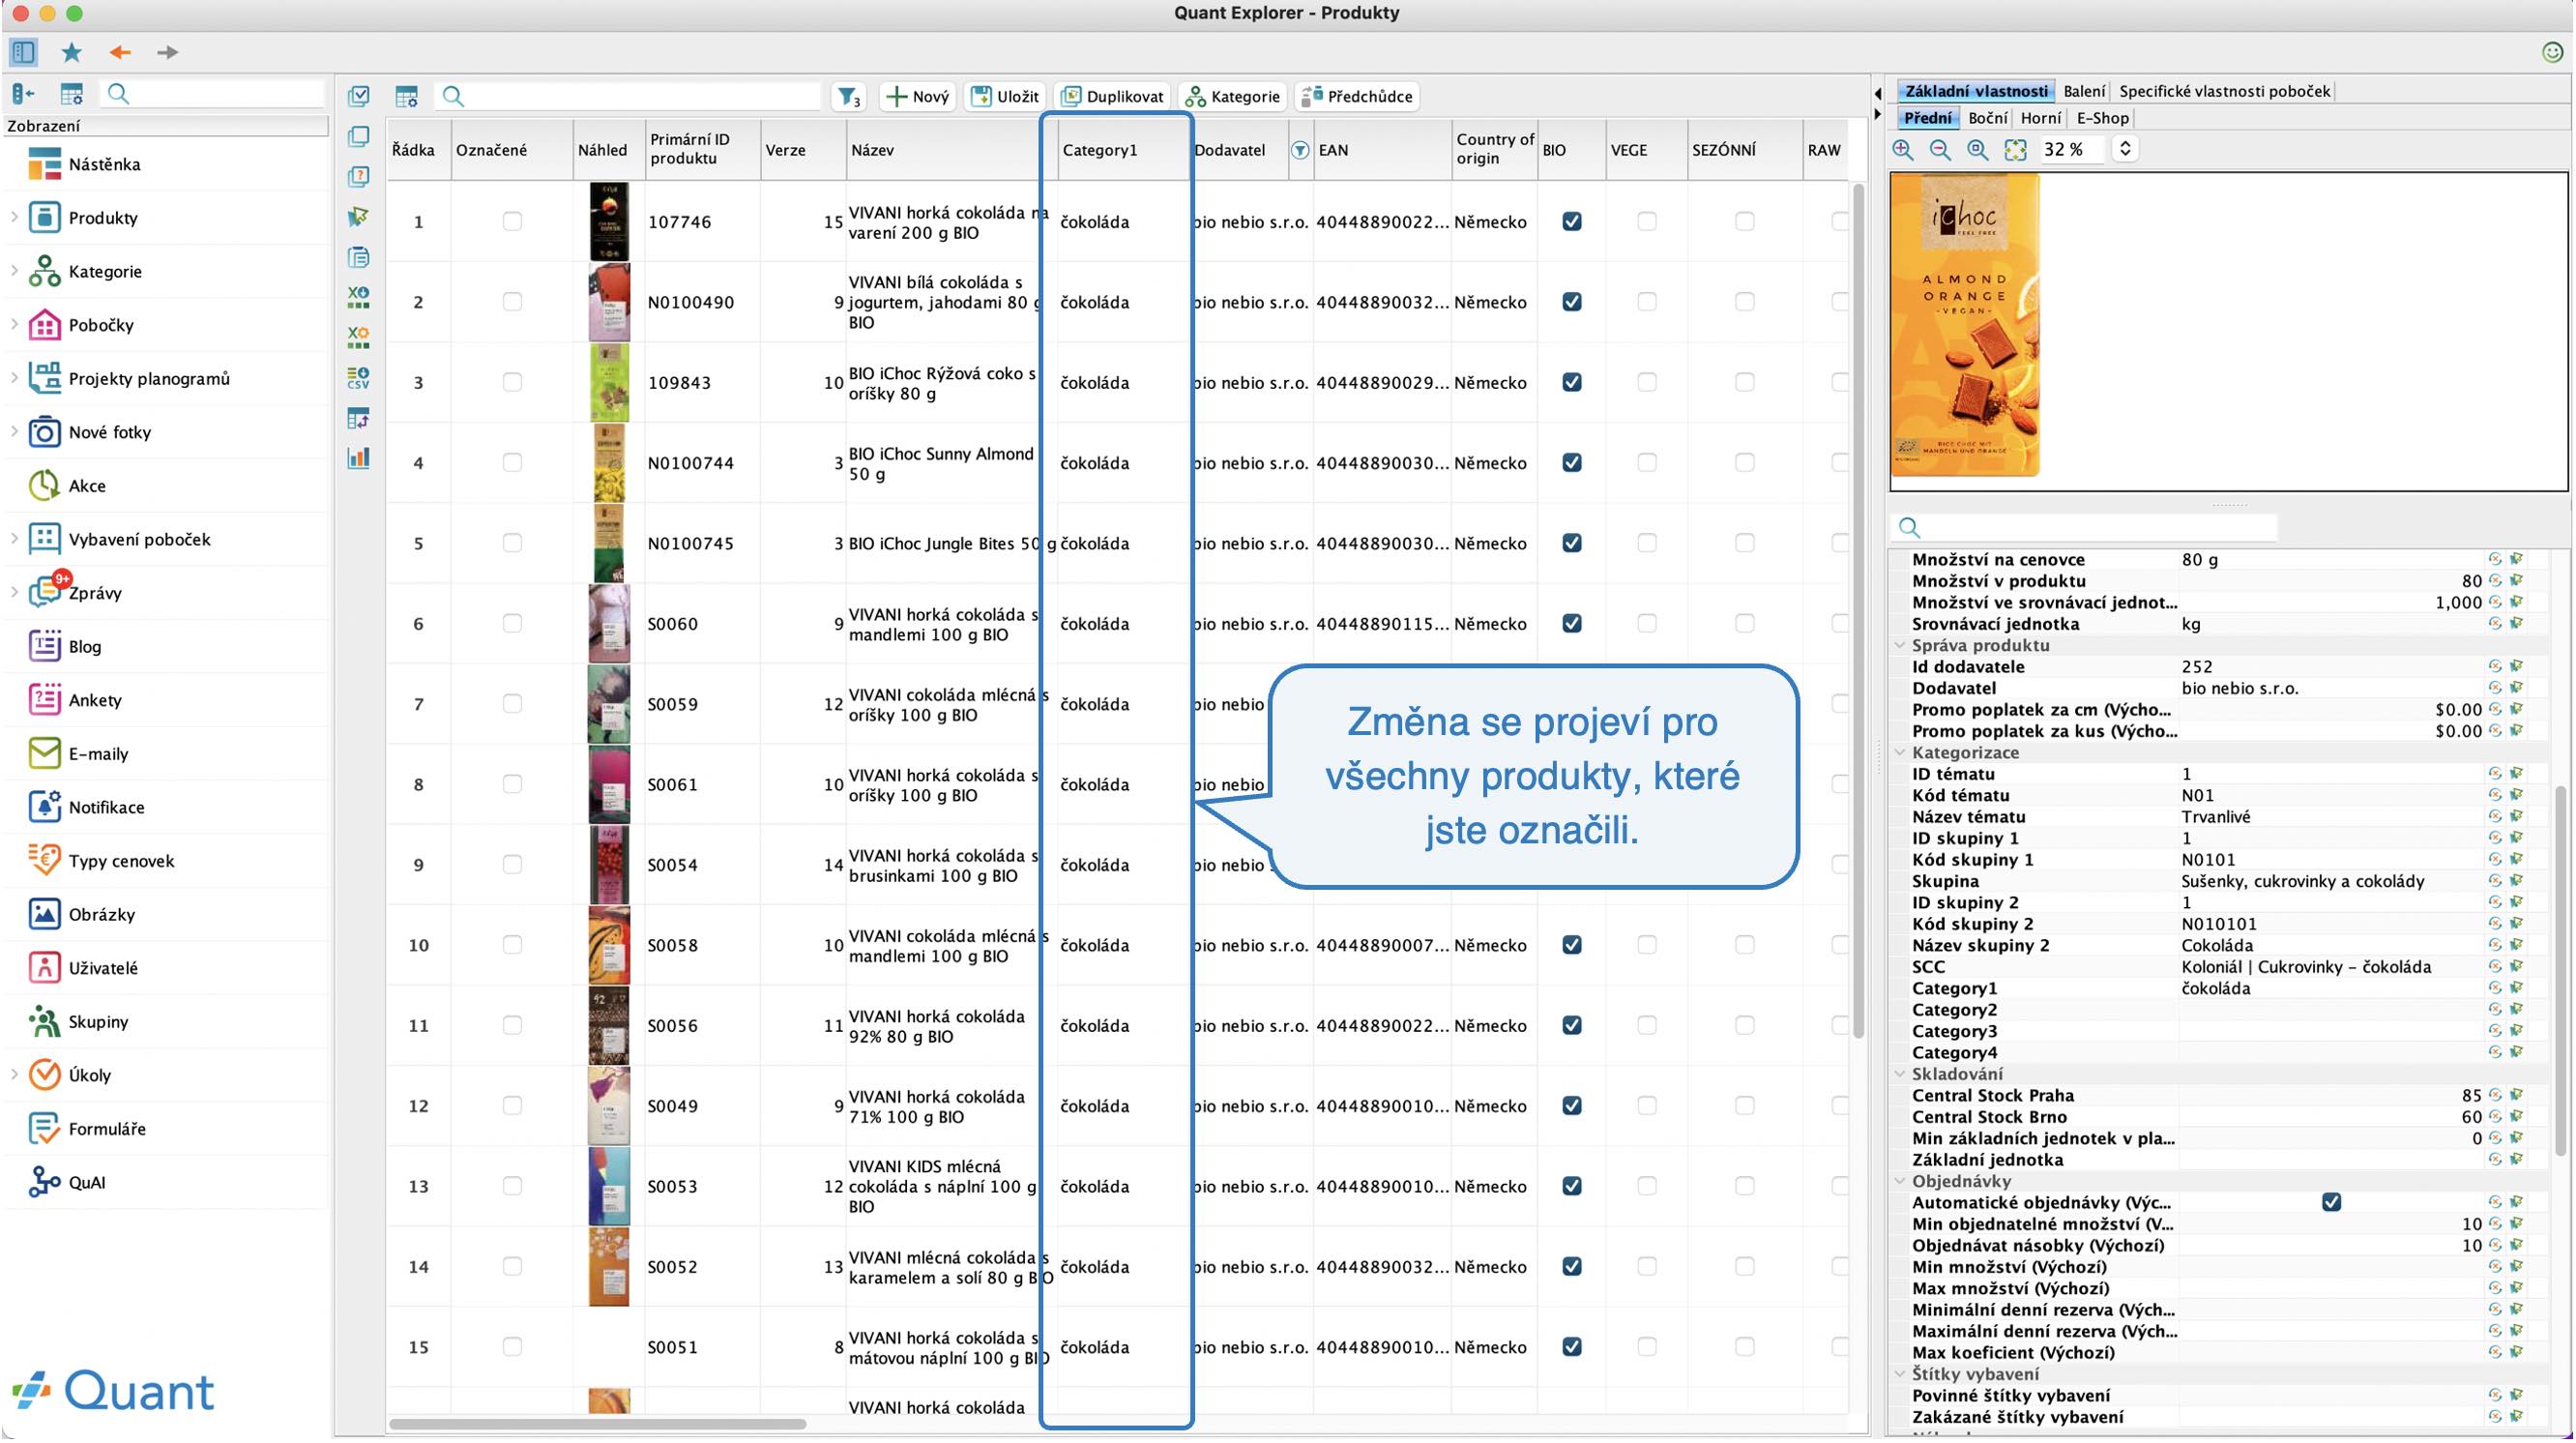
Task: Click the table columns icon beside product search
Action: point(406,97)
